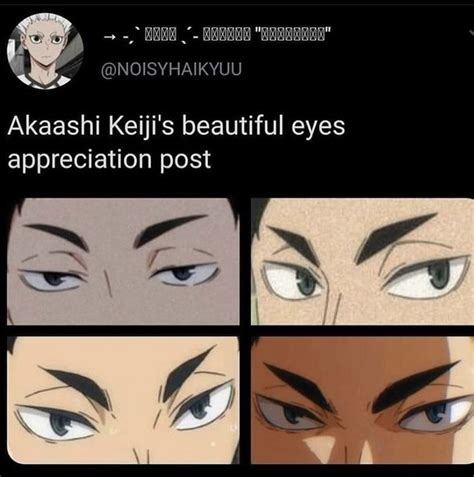The width and height of the screenshot is (474, 477).
Task: Open the bottom-left peach-toned eyes image
Action: tap(123, 400)
